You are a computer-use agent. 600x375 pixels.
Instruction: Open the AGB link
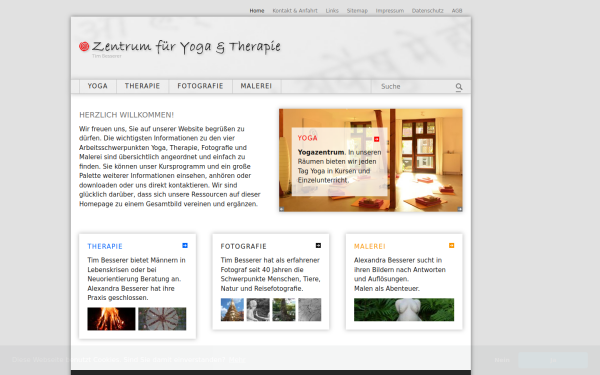pyautogui.click(x=457, y=11)
